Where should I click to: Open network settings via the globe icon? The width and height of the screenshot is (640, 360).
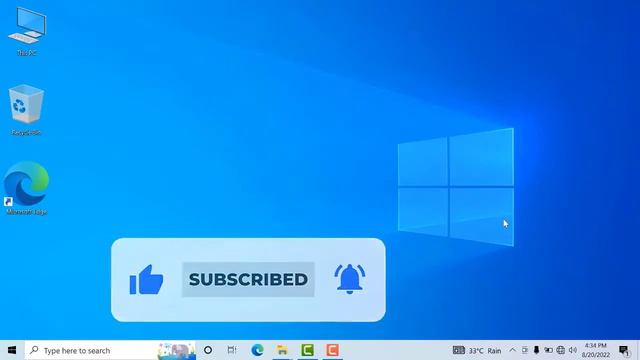click(x=561, y=350)
